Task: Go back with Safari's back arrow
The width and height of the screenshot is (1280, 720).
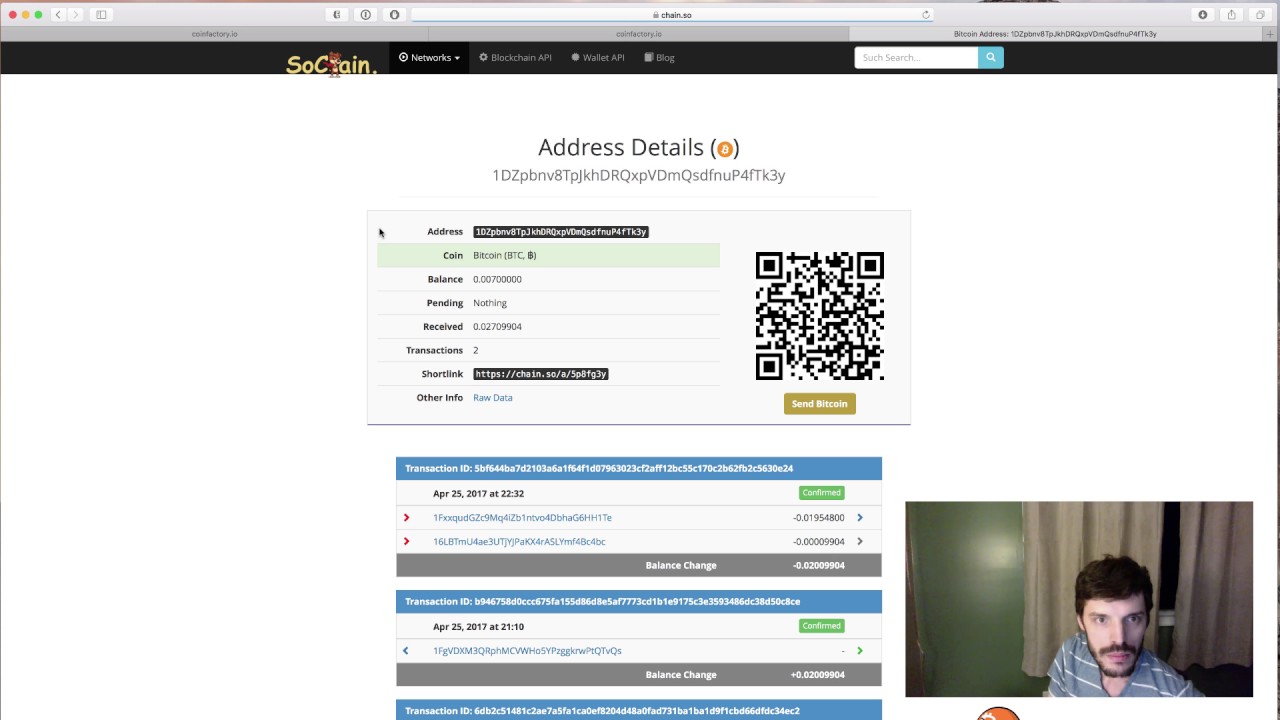Action: coord(58,15)
